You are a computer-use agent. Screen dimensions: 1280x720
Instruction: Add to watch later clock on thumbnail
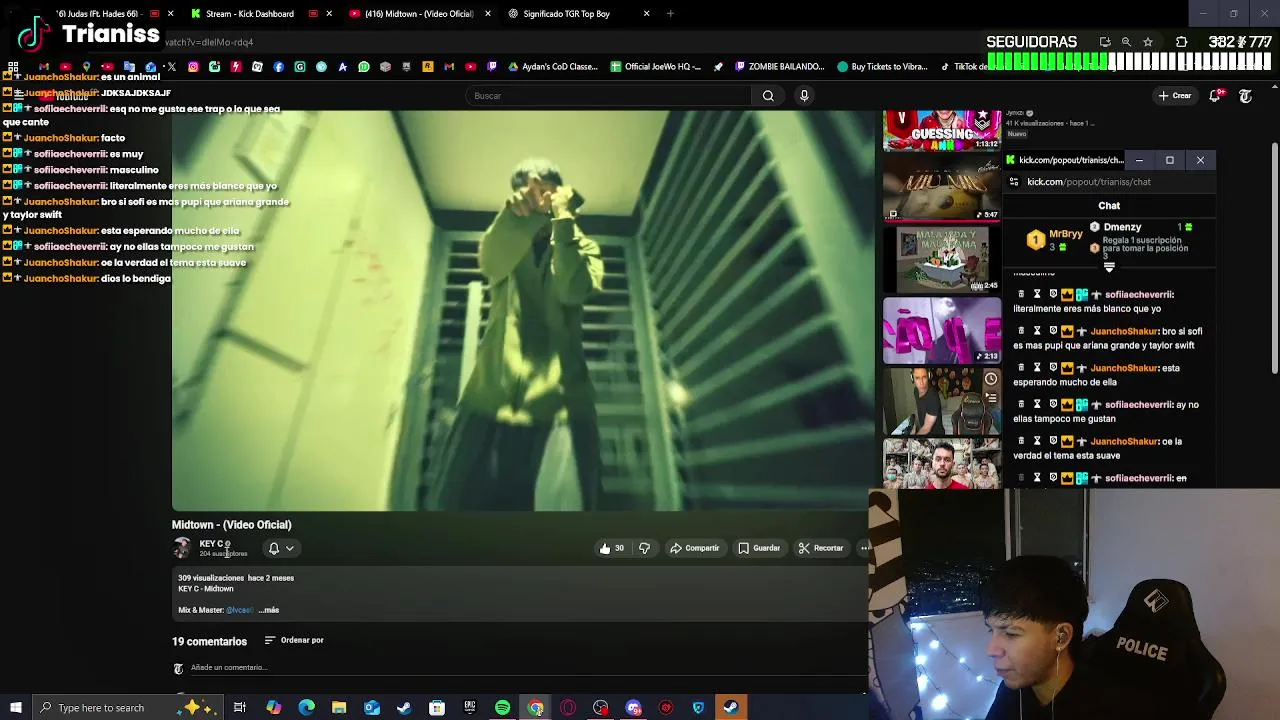pyautogui.click(x=990, y=379)
